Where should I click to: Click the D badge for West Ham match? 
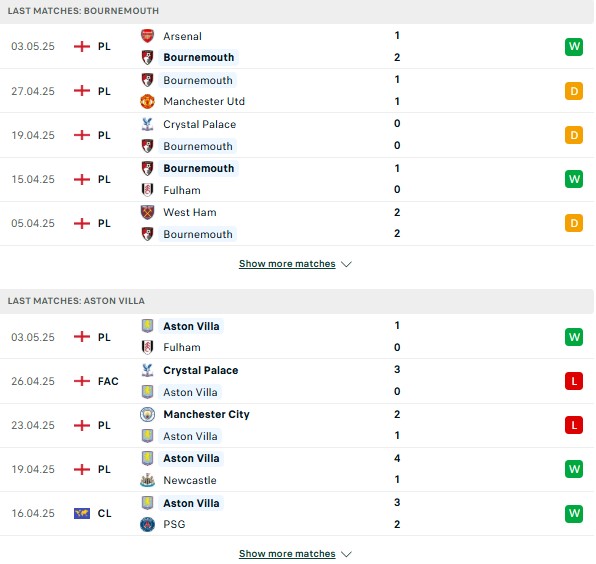(574, 223)
